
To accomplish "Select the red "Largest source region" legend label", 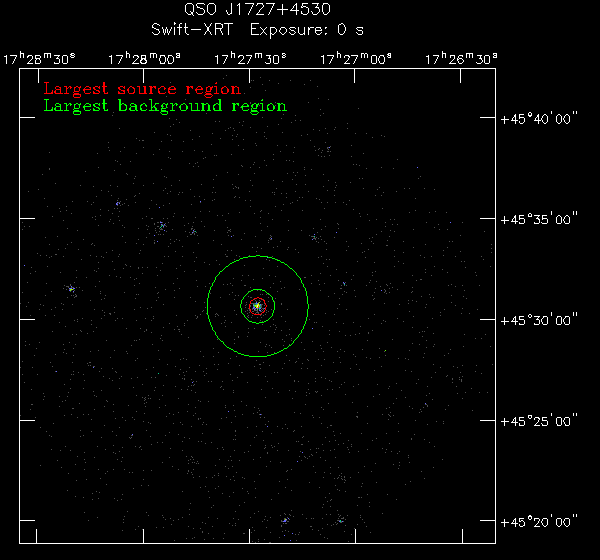I will click(142, 89).
